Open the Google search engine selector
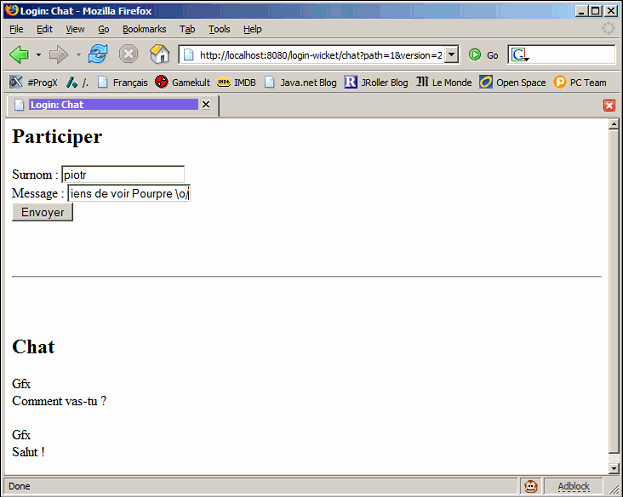 [520, 55]
